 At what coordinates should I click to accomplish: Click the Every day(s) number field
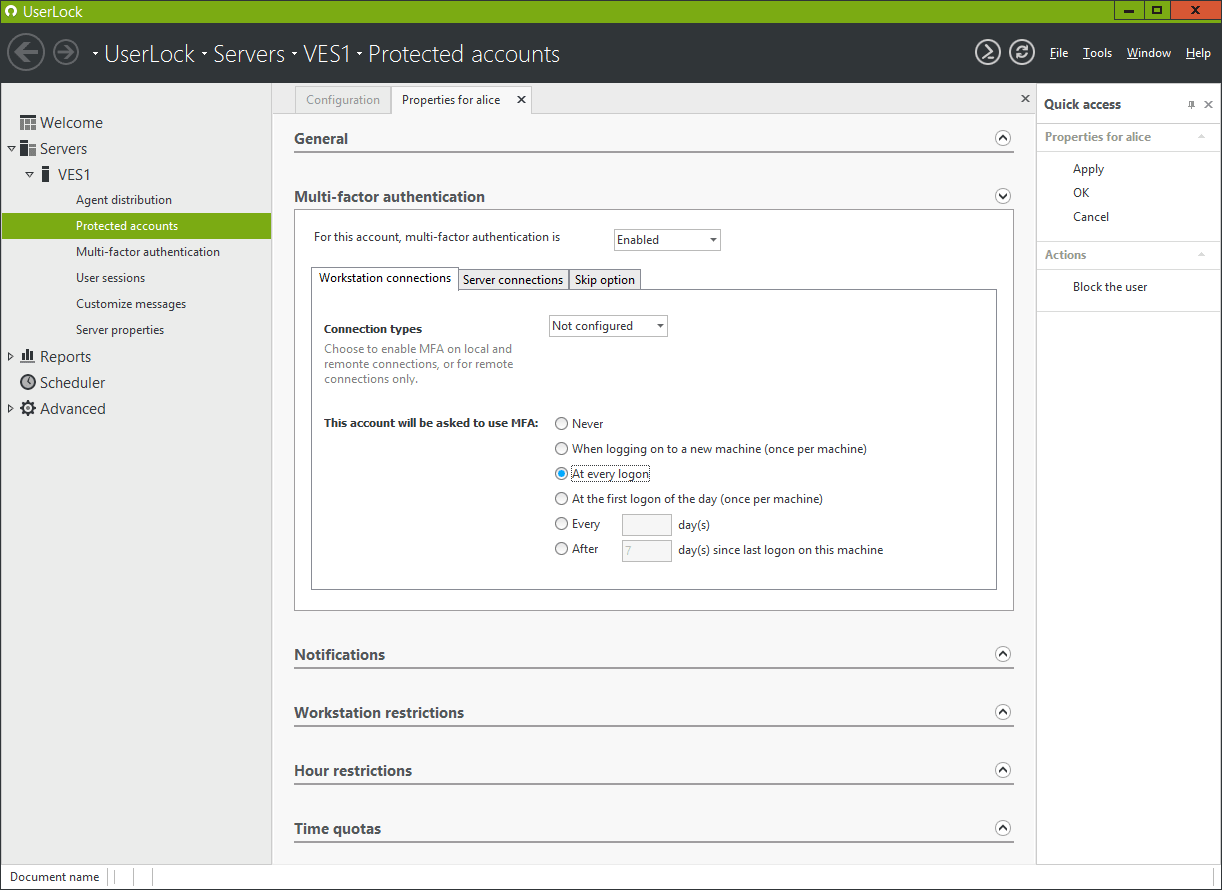click(647, 525)
